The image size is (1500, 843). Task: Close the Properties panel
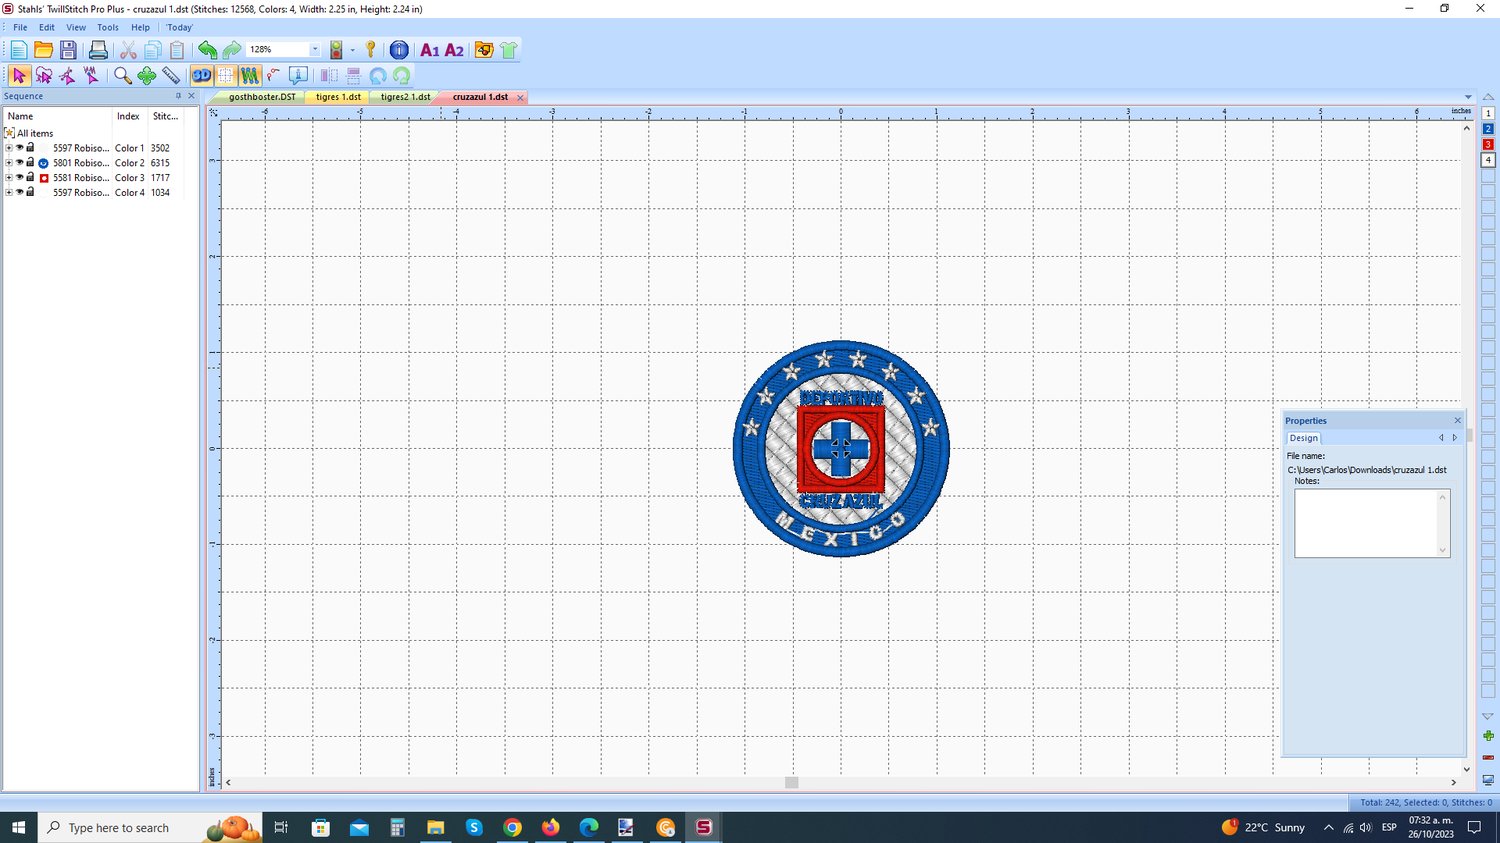tap(1457, 421)
